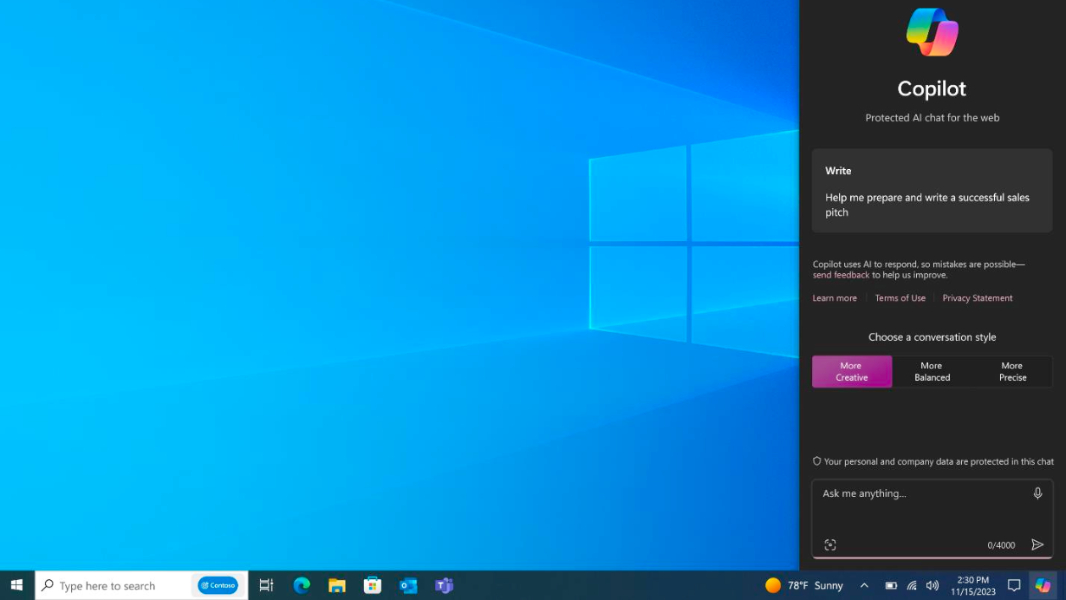Select the image capture icon in the chat box

pyautogui.click(x=830, y=544)
